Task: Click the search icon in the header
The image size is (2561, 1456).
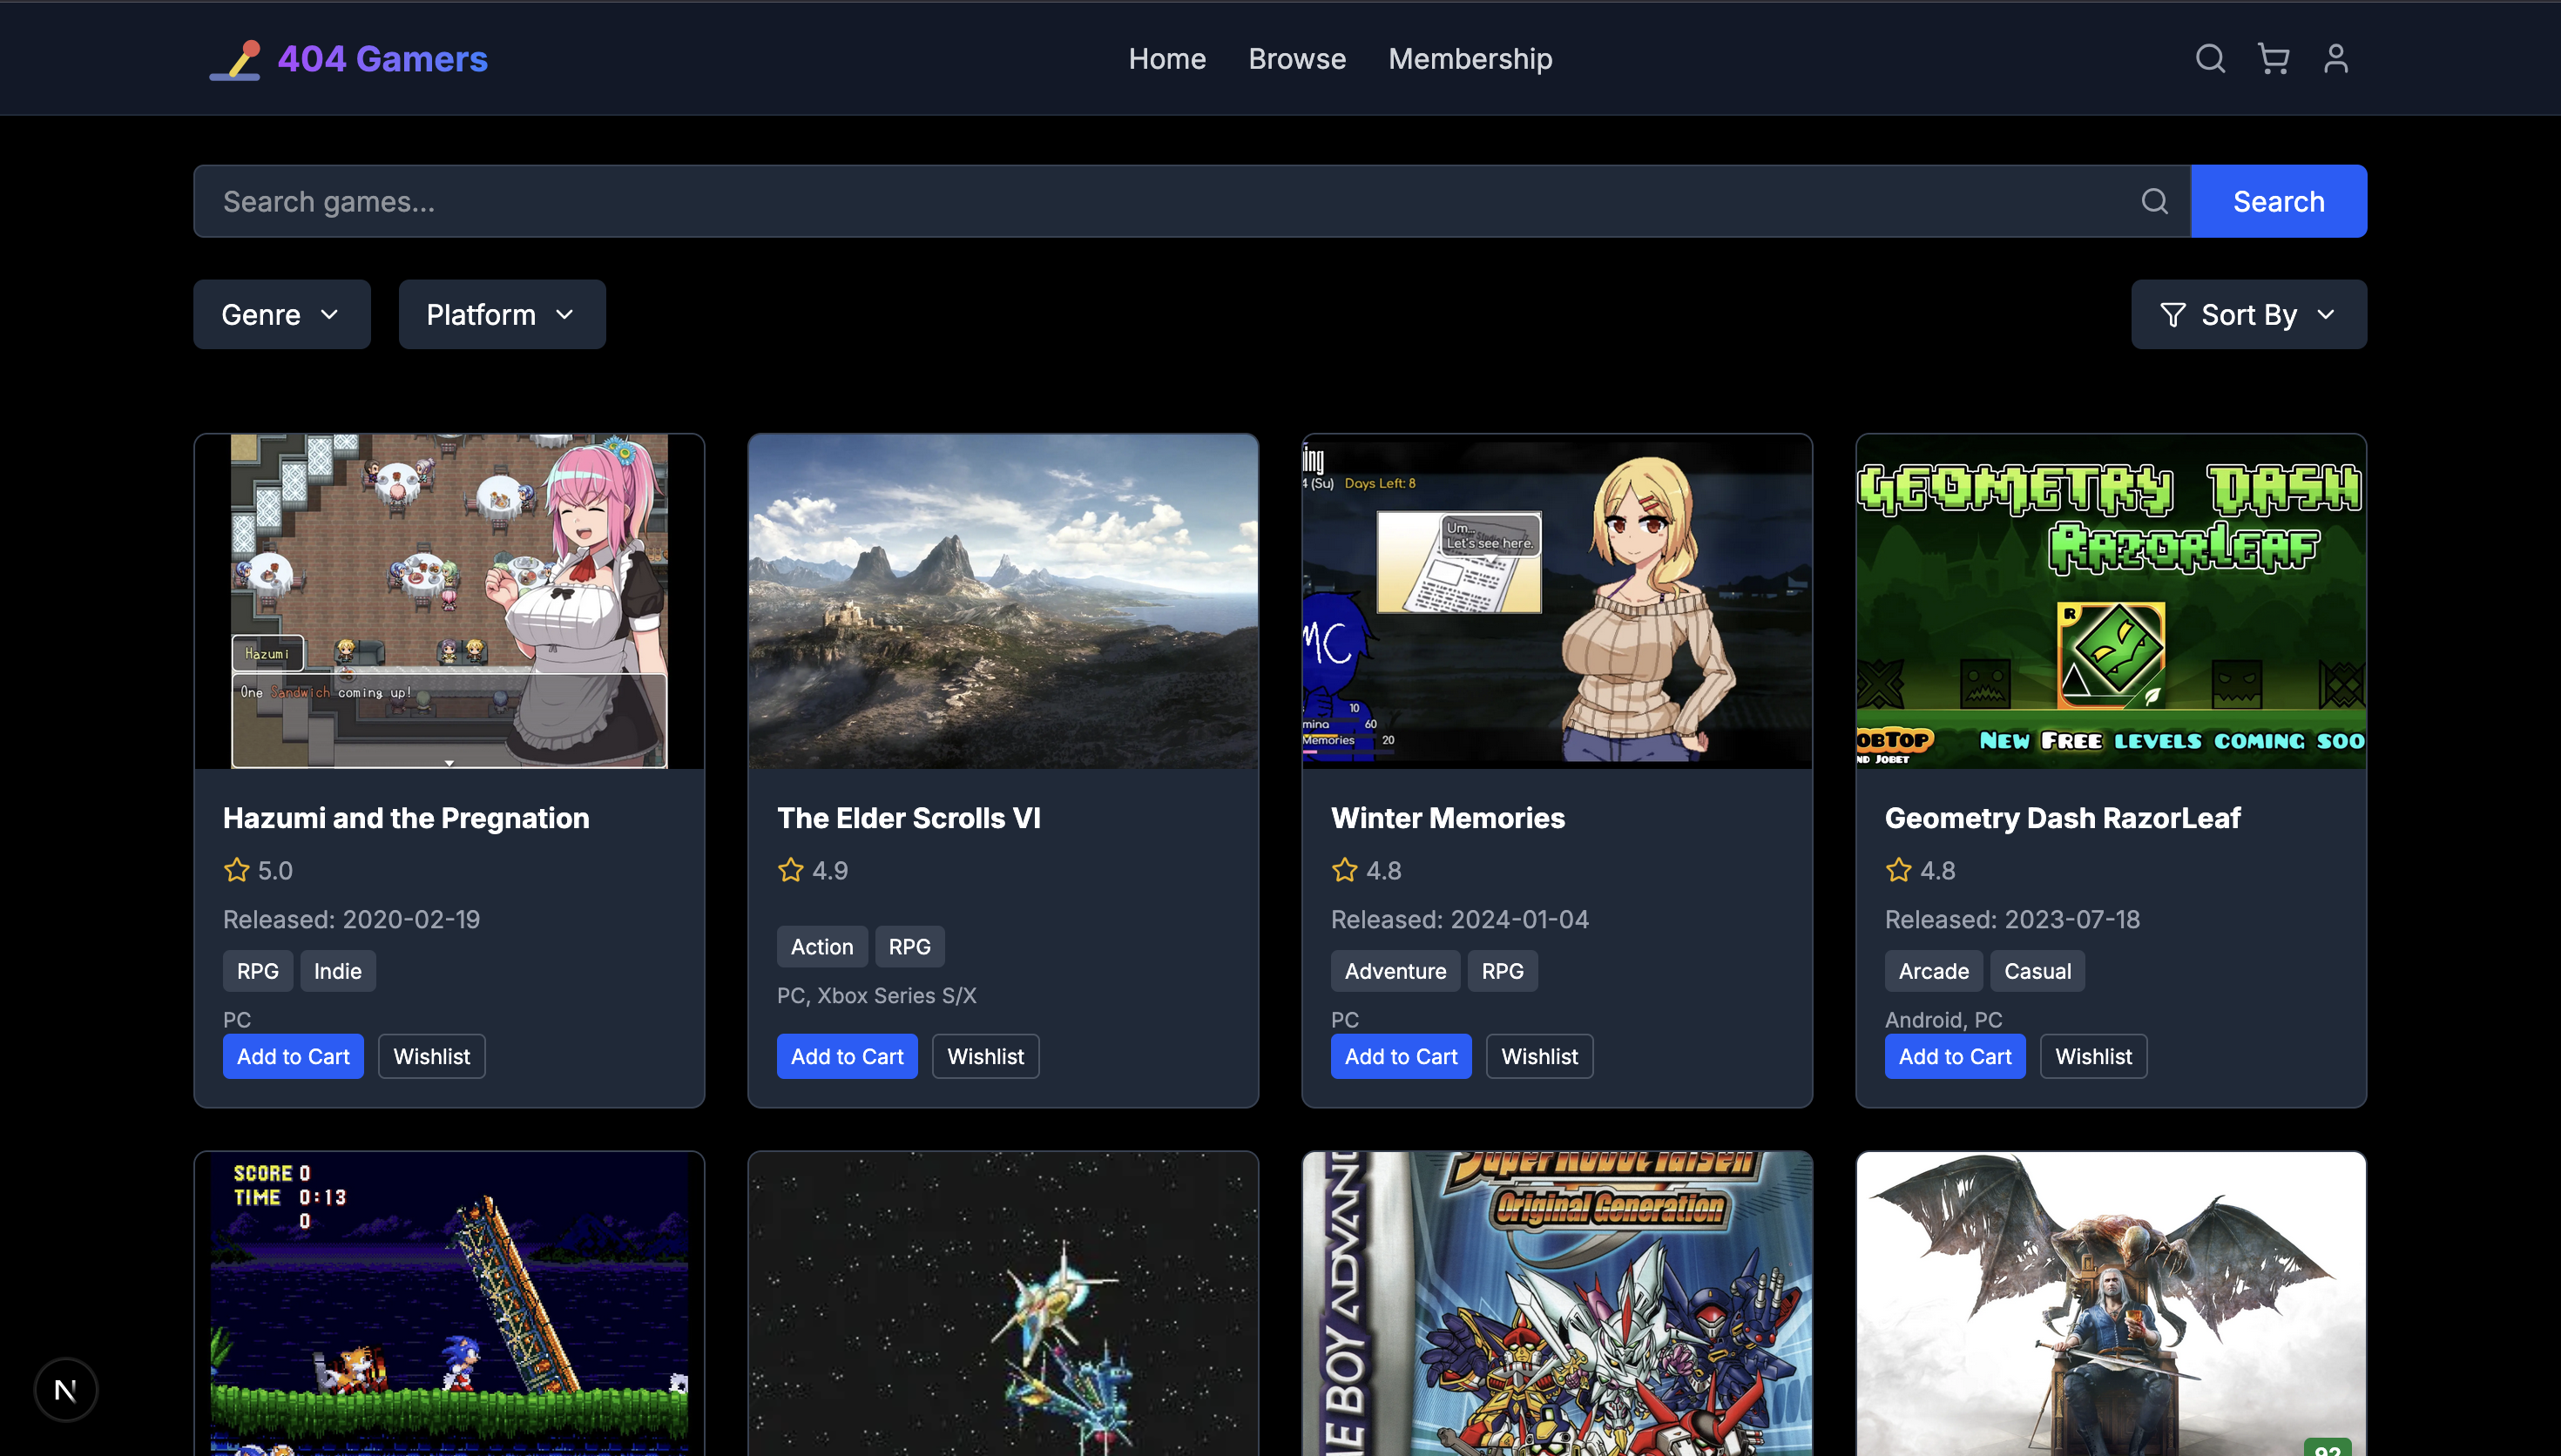Action: (2210, 59)
